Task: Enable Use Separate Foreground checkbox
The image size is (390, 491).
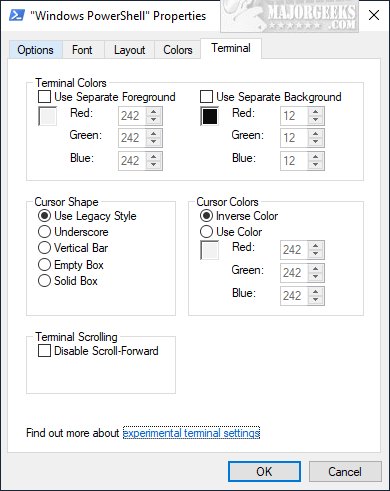Action: click(x=44, y=97)
